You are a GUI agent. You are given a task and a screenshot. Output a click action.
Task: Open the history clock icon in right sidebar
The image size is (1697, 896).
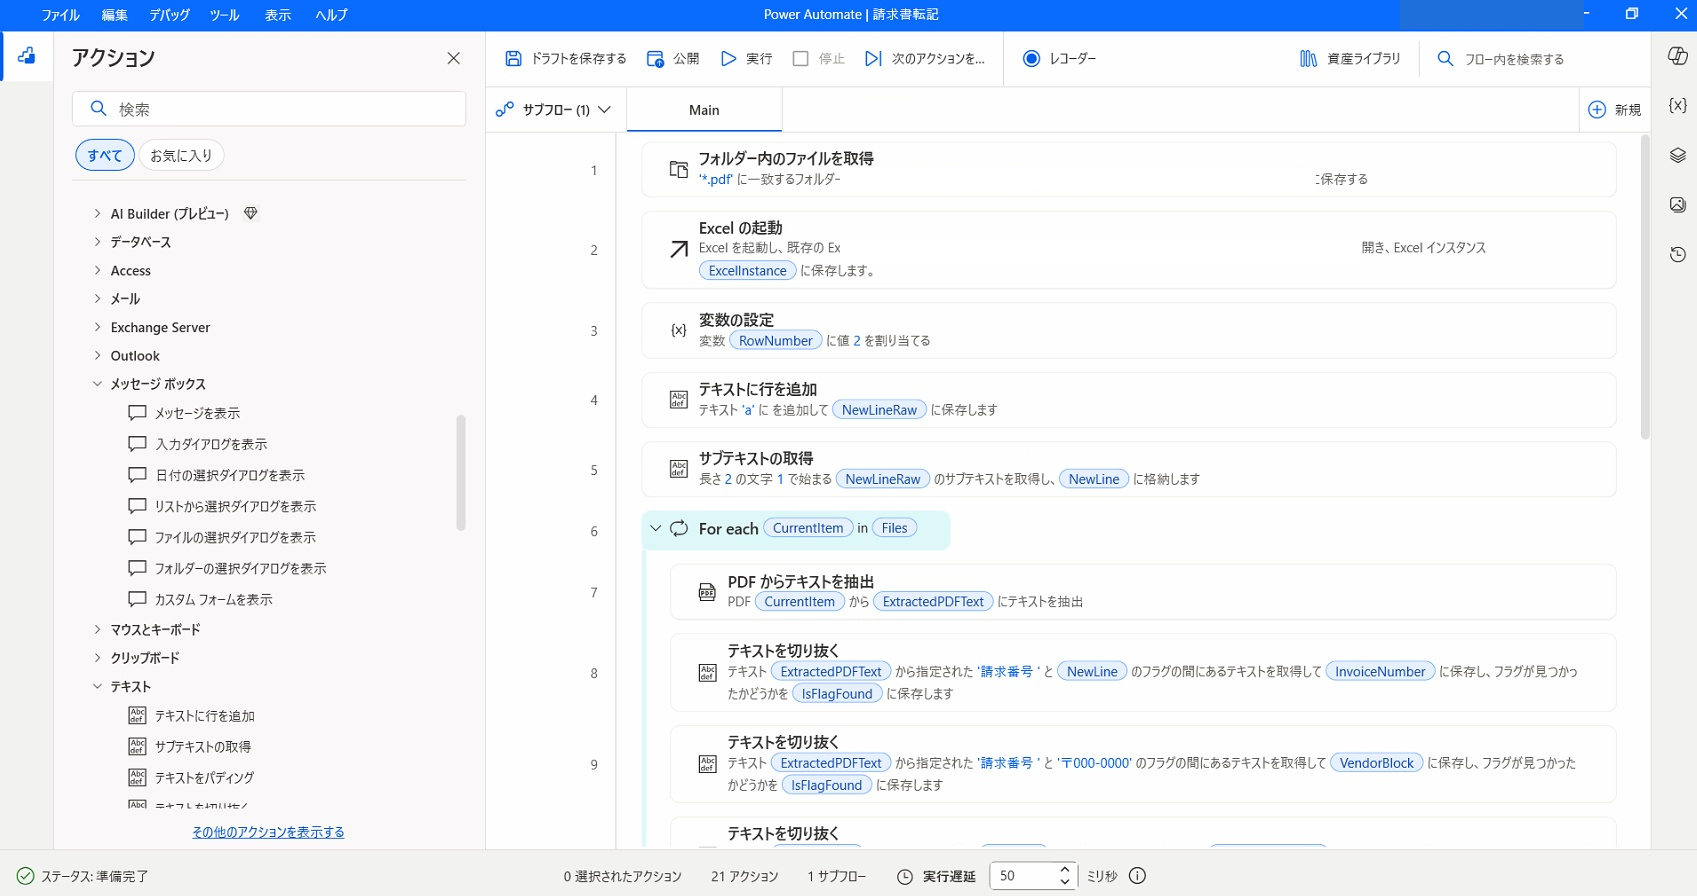coord(1678,255)
